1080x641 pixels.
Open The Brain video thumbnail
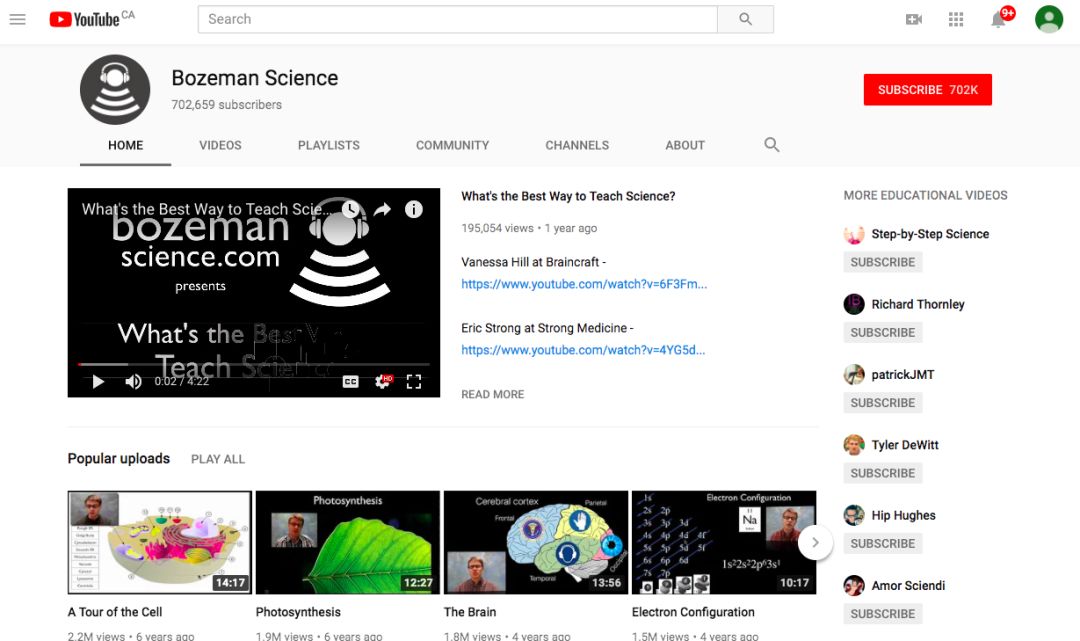coord(536,543)
